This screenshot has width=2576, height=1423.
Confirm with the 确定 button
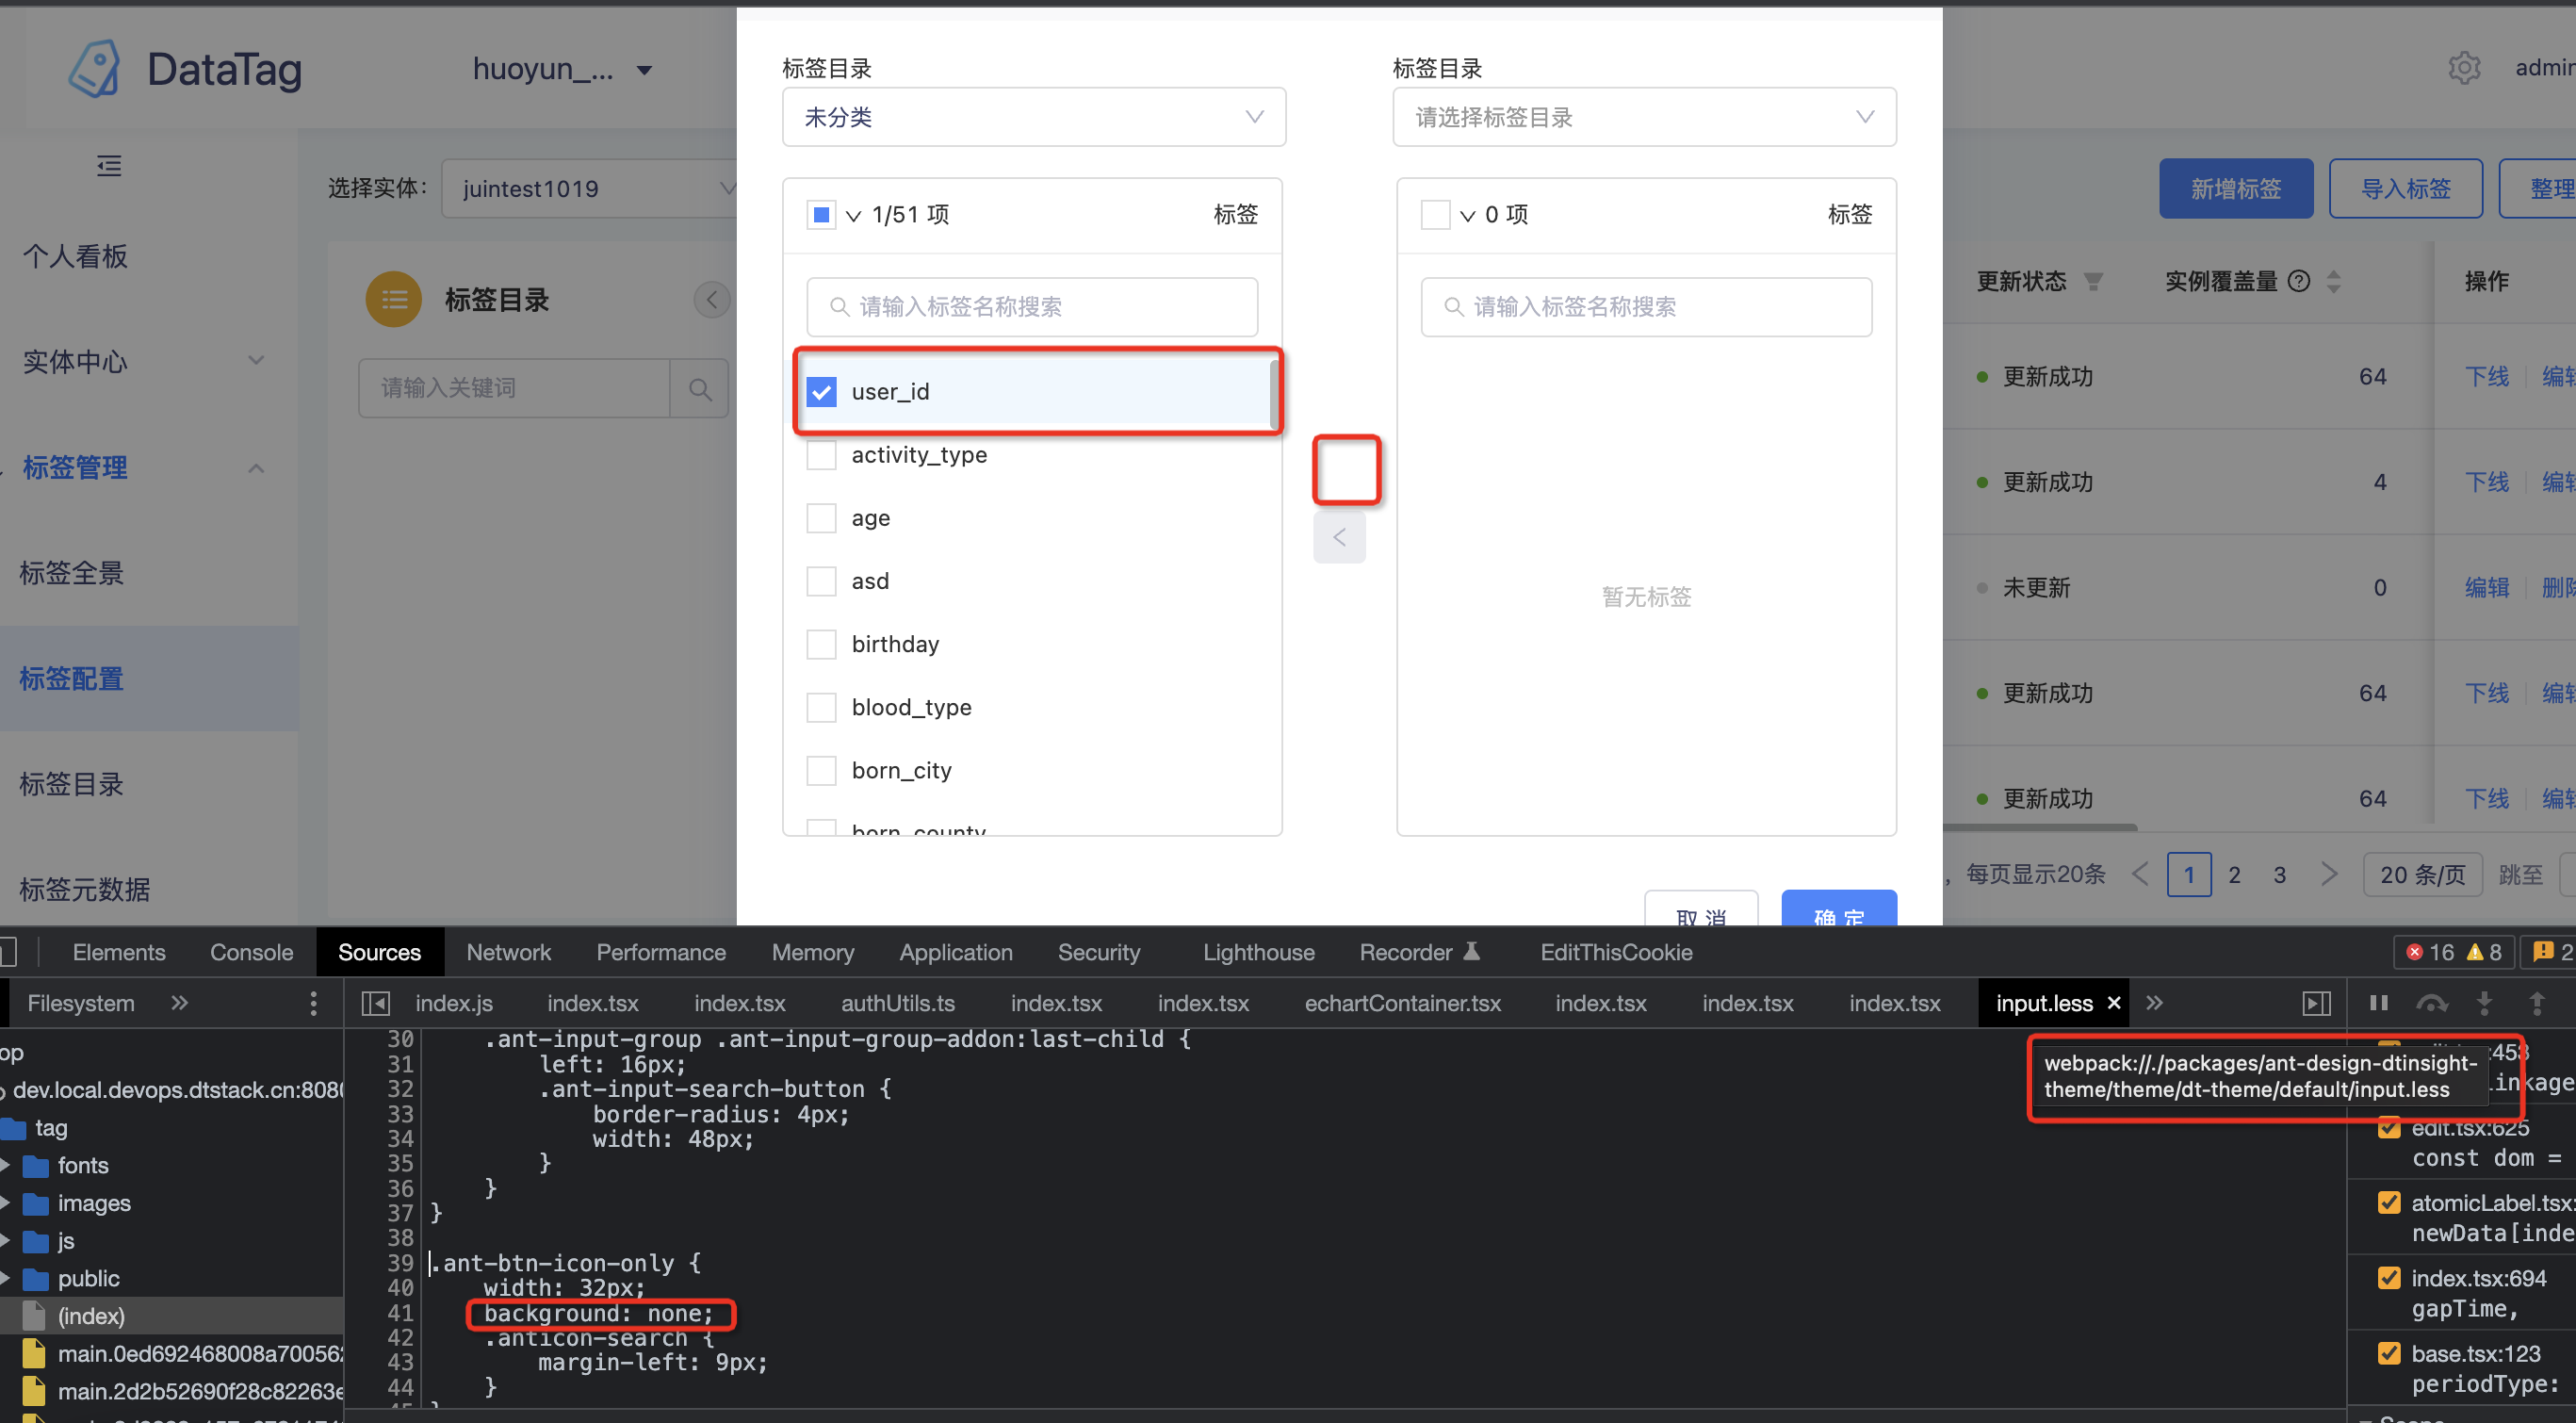point(1838,910)
